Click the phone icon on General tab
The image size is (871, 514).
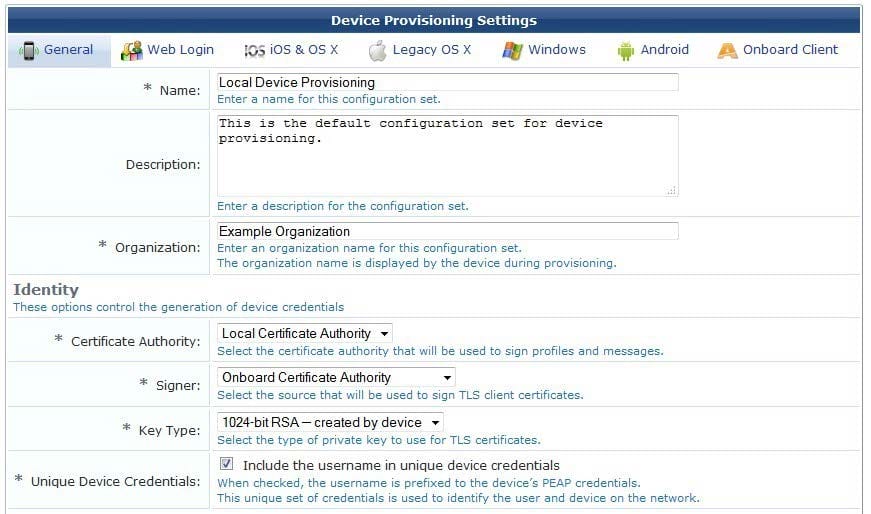[x=28, y=51]
